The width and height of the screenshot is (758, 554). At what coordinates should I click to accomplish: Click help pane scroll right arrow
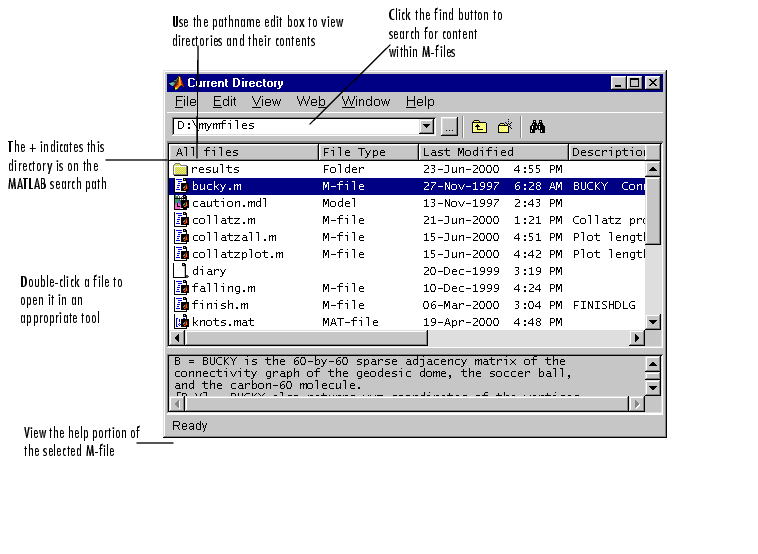point(637,404)
